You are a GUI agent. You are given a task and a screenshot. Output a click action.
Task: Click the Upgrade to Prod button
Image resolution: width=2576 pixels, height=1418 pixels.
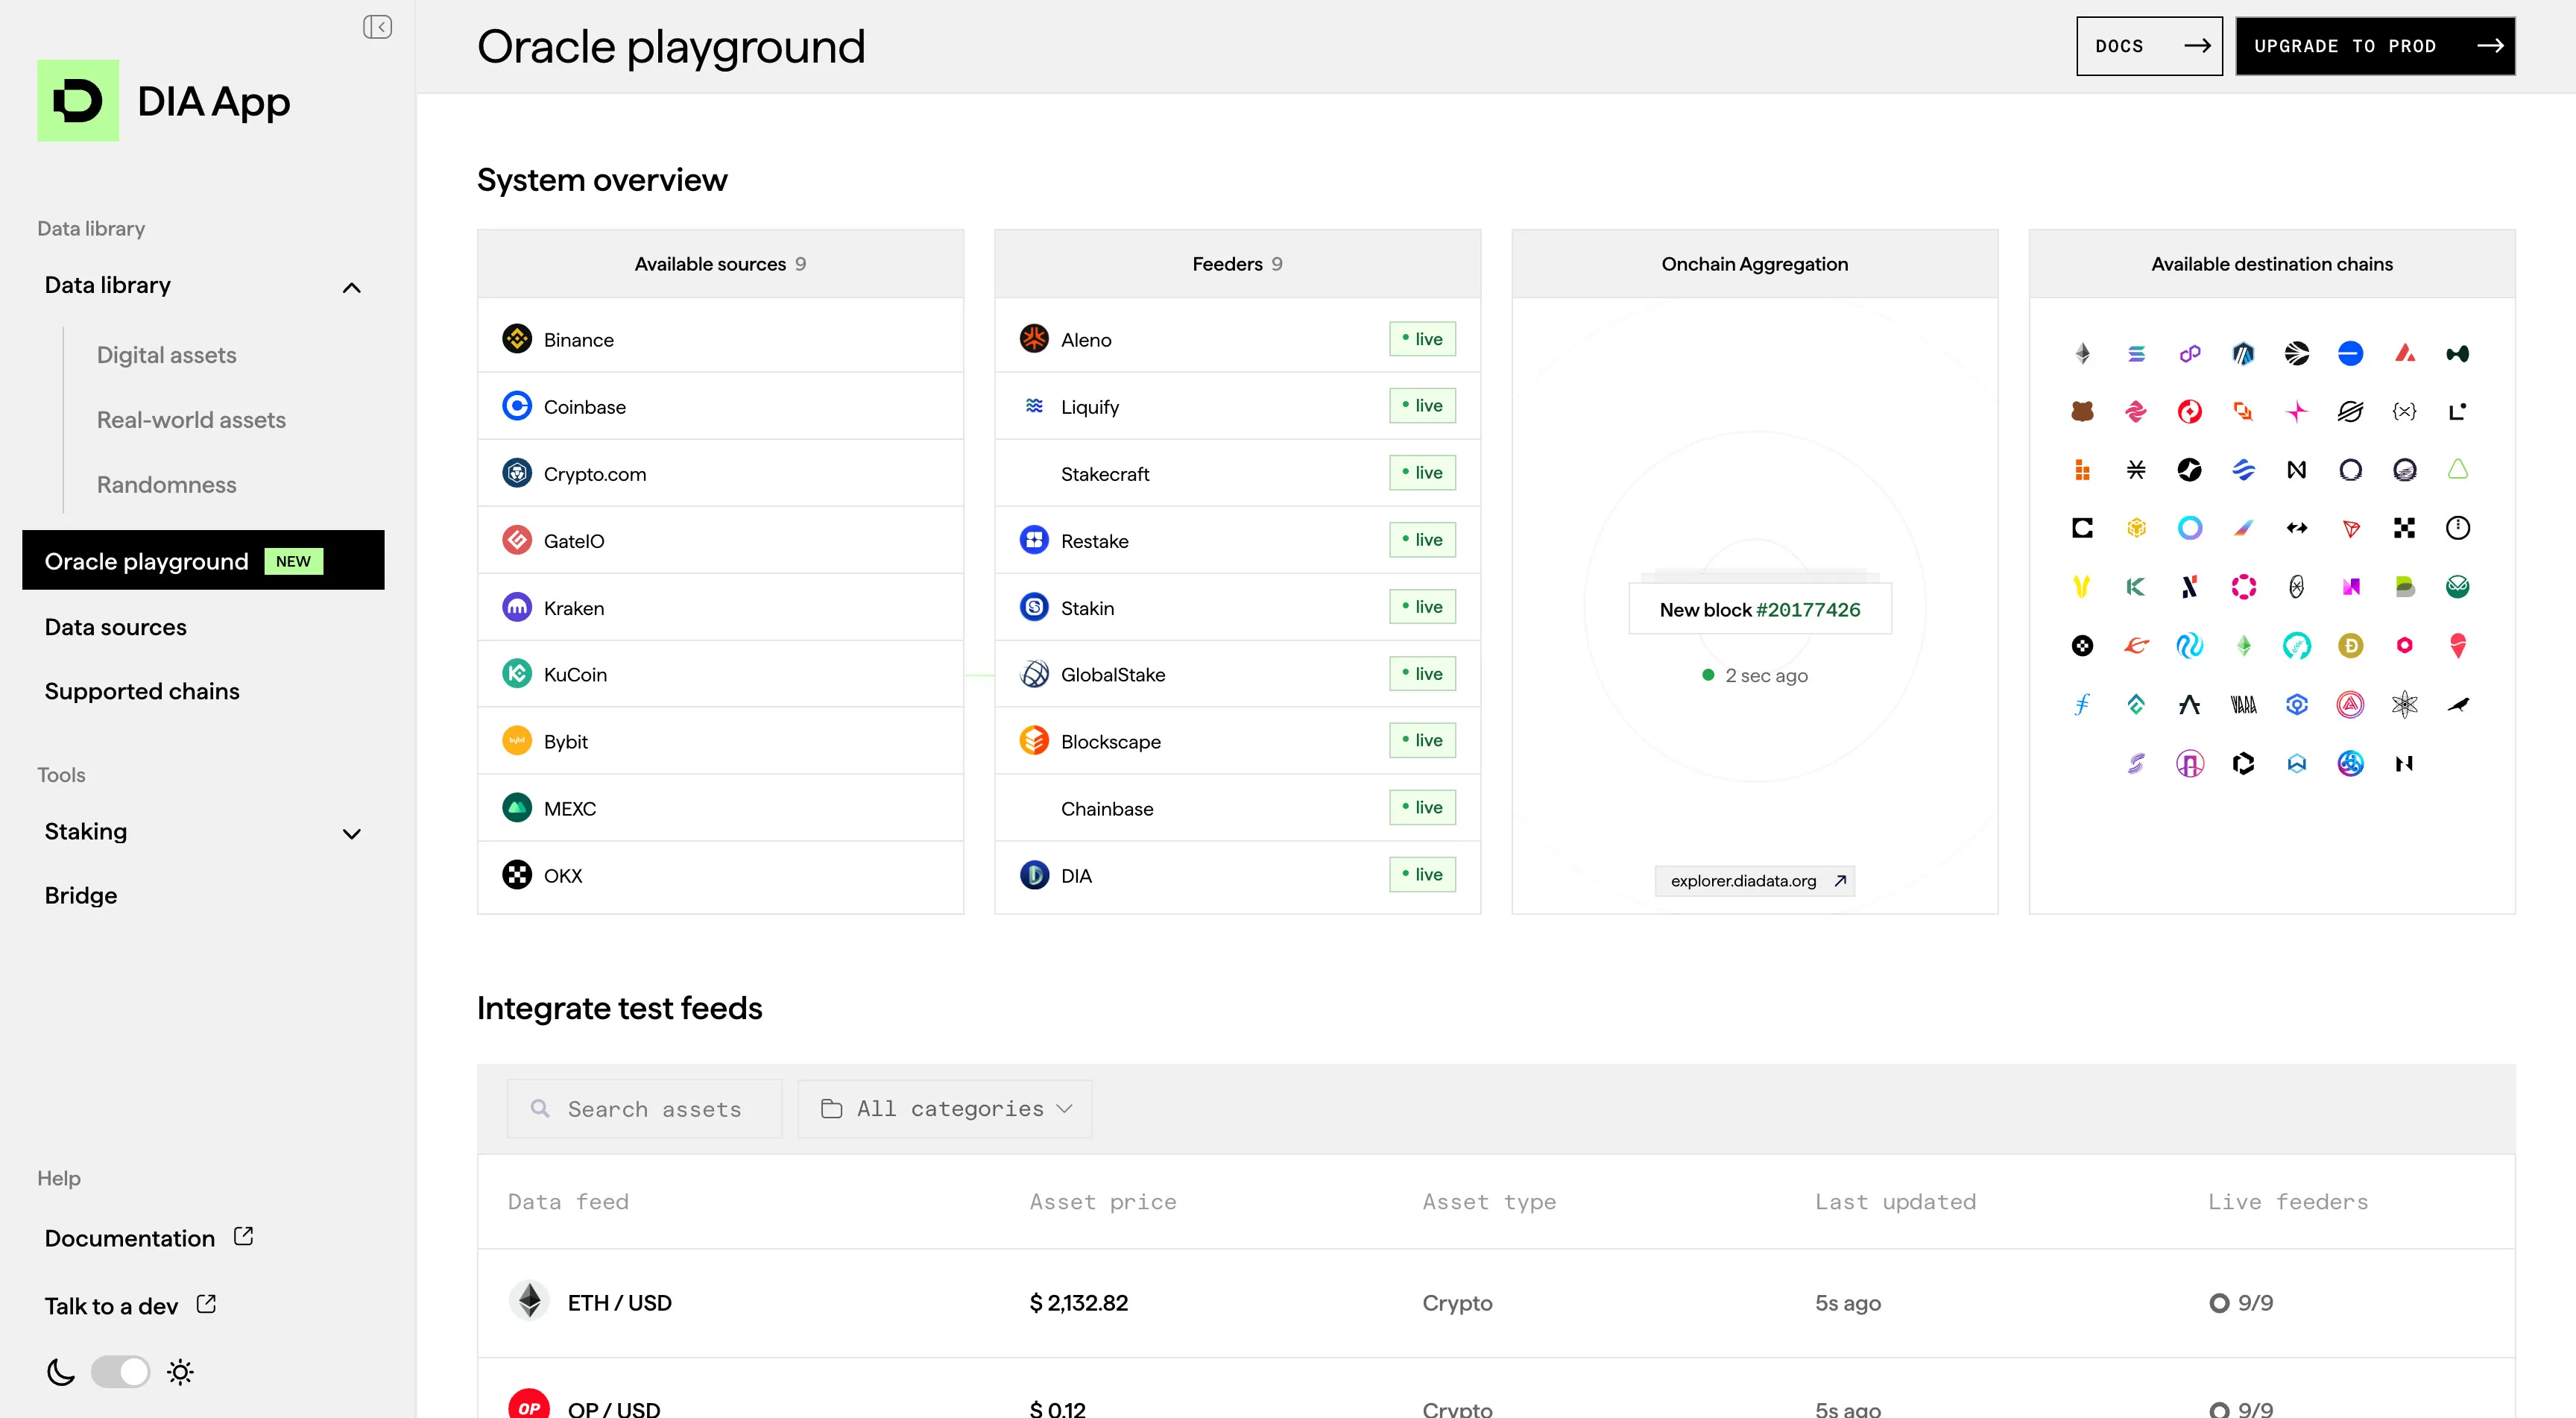click(2375, 46)
